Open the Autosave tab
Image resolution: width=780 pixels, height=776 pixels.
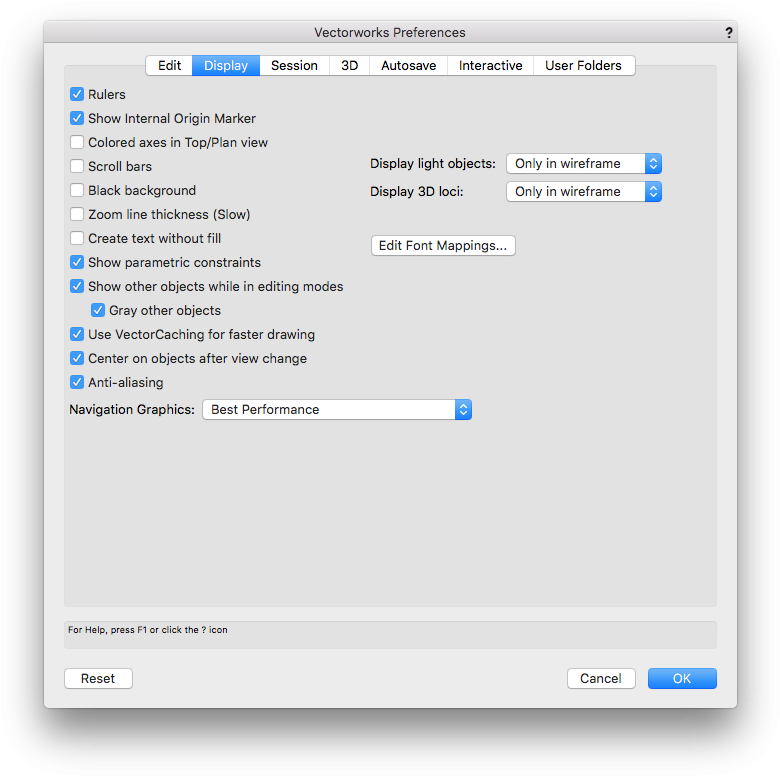tap(408, 66)
